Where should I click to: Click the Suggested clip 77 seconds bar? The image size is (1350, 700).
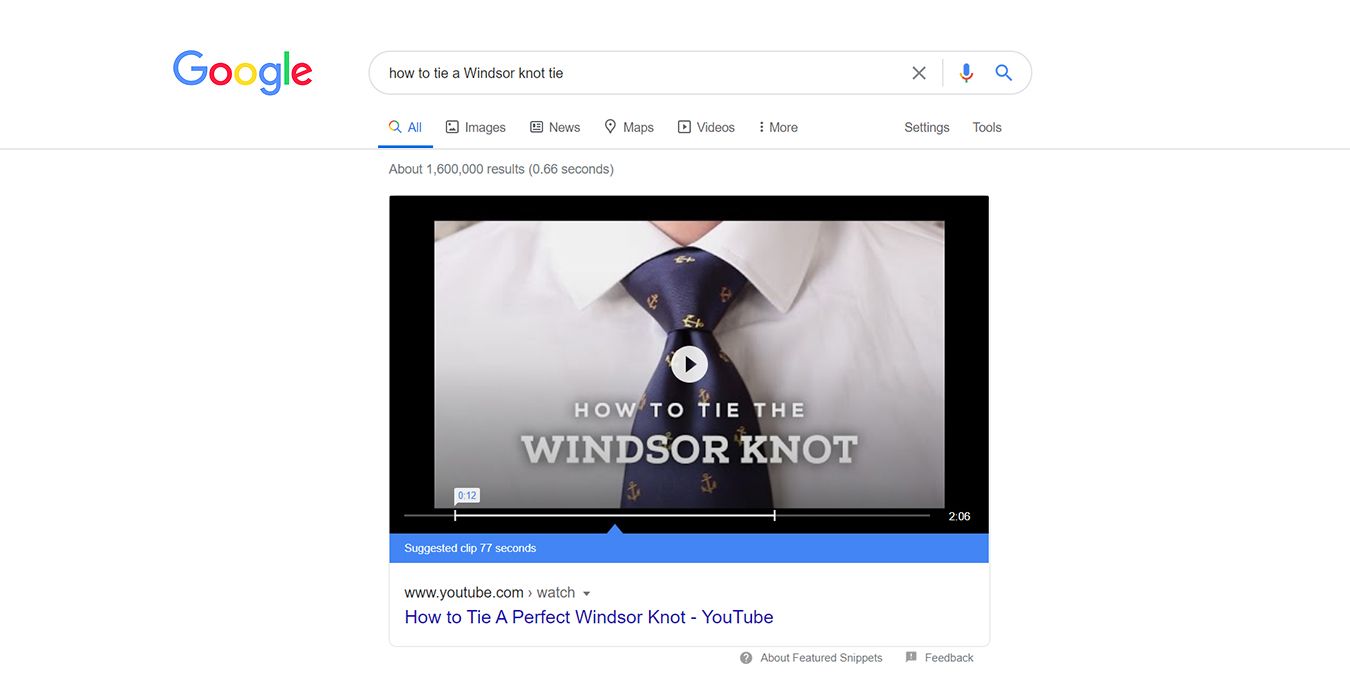689,548
